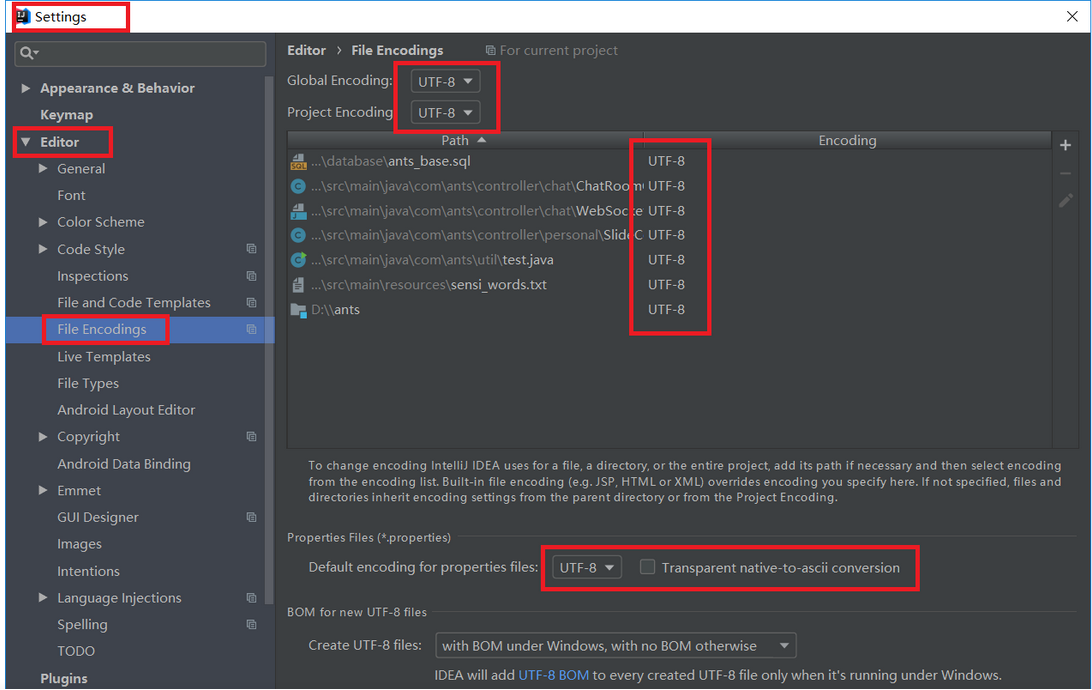Click the project-level icon beside Spelling
This screenshot has width=1092, height=690.
[251, 625]
